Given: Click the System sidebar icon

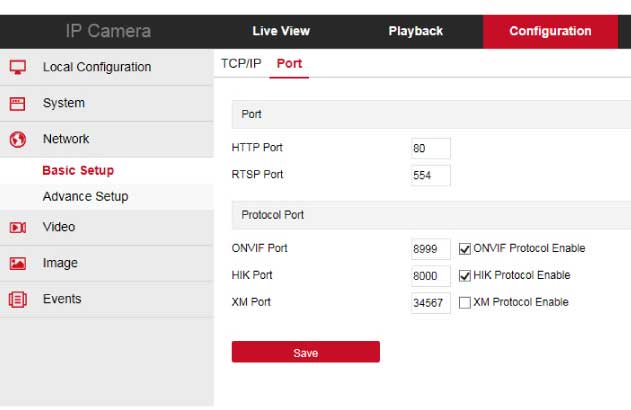Looking at the screenshot, I should [17, 103].
